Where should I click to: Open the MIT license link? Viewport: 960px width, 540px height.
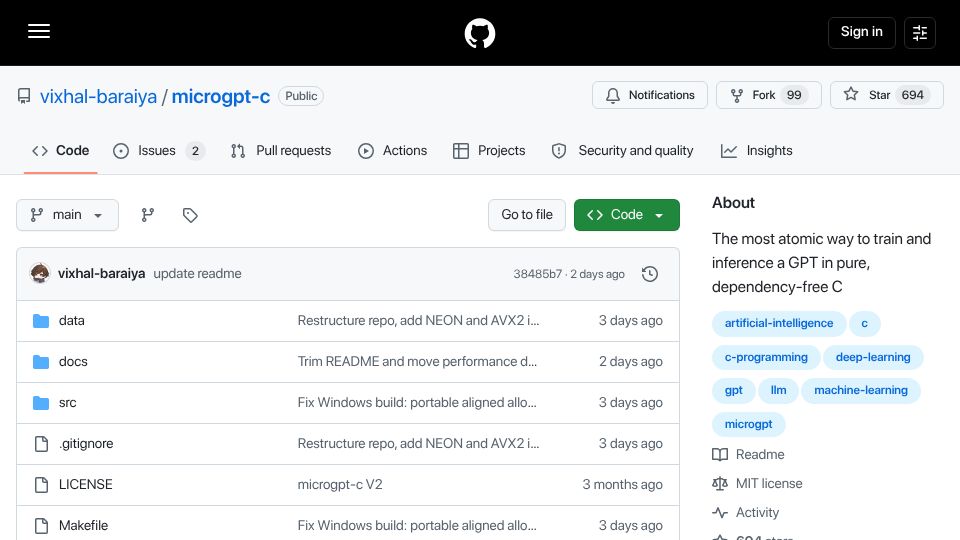pos(757,484)
